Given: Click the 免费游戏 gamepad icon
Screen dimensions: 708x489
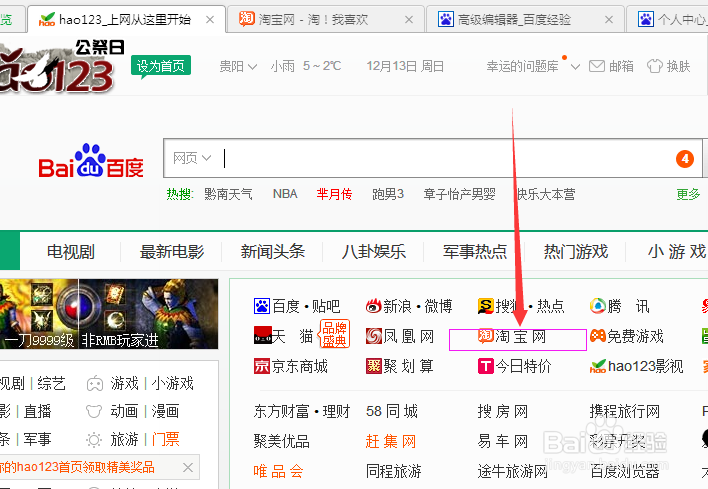Looking at the screenshot, I should 597,336.
